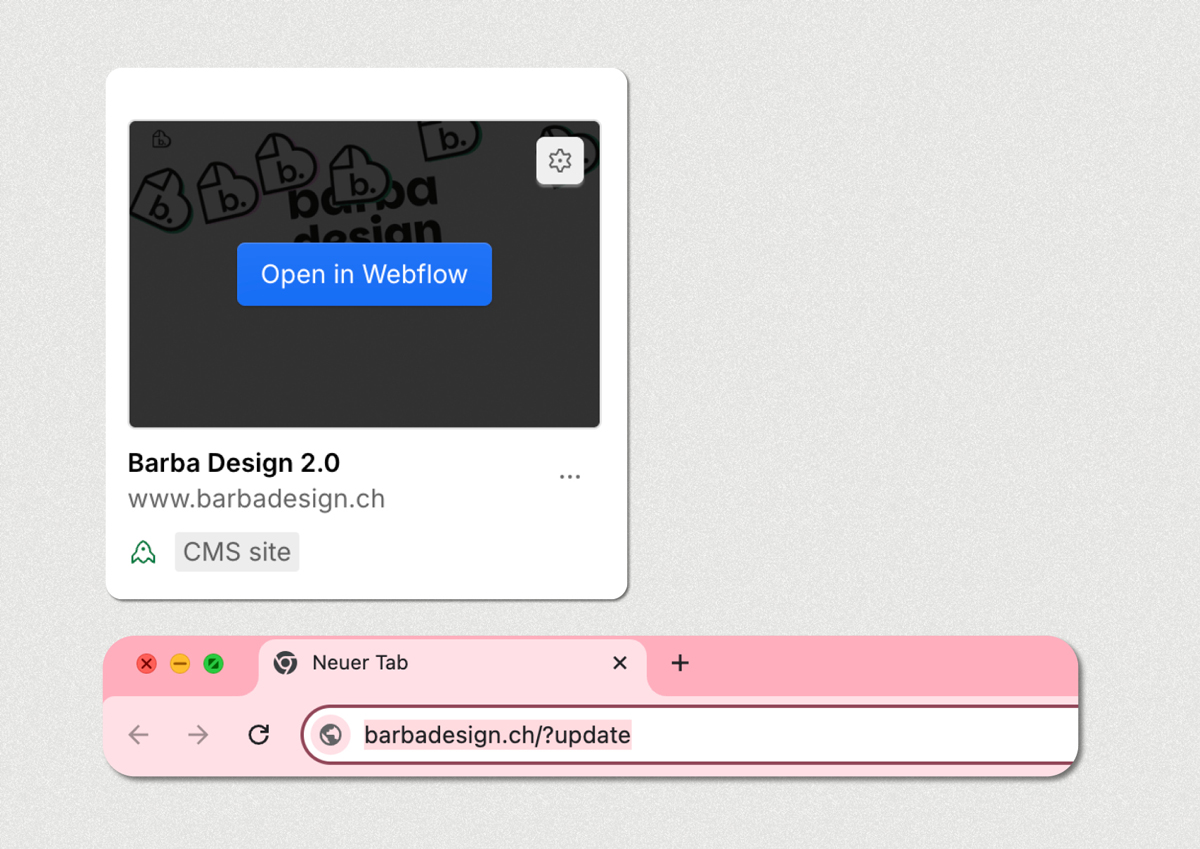Go forward with the browser forward arrow

[x=198, y=735]
